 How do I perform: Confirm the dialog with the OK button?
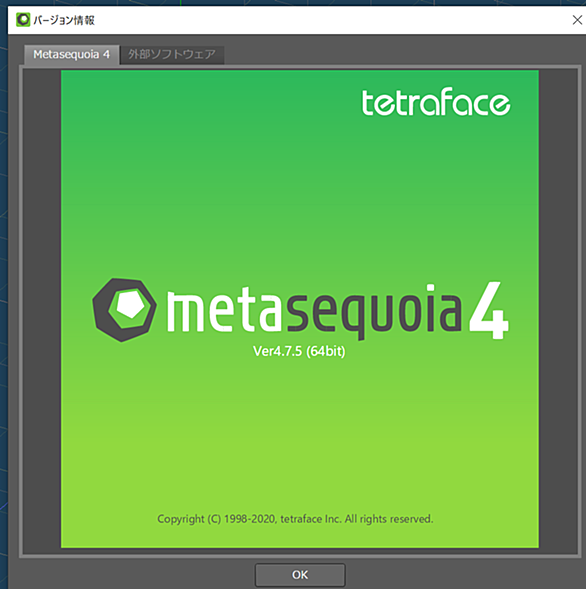[x=300, y=575]
